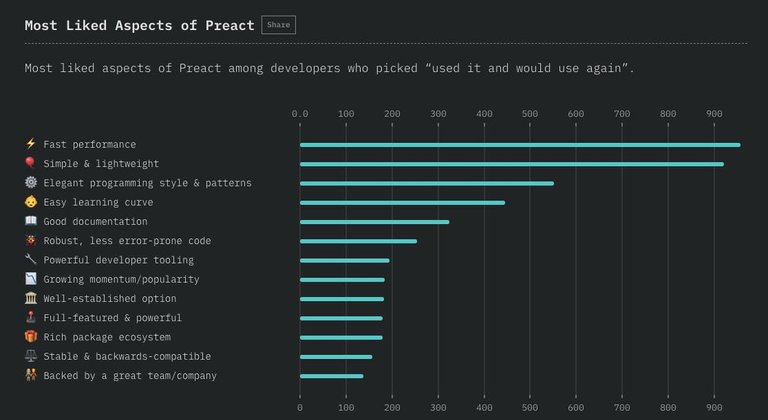The width and height of the screenshot is (768, 420).
Task: Click the bug Robust code icon
Action: [31, 241]
